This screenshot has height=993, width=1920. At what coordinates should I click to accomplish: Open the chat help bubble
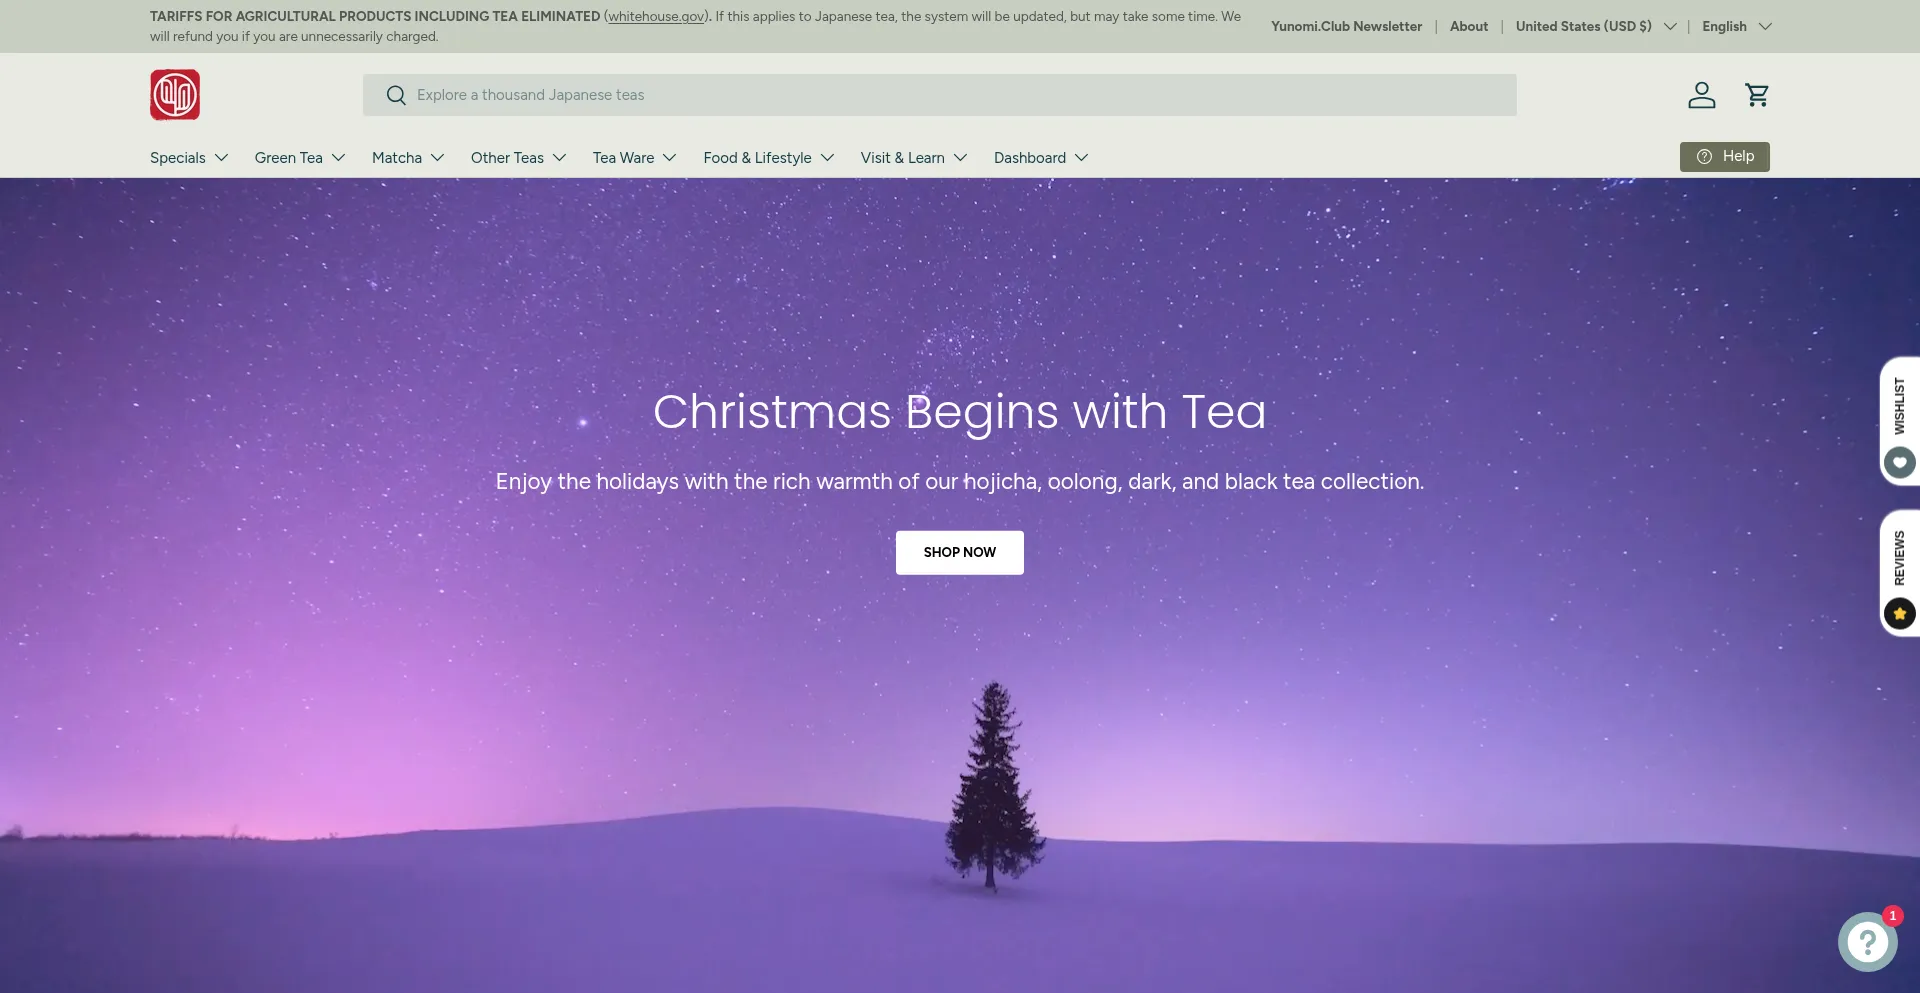1867,942
